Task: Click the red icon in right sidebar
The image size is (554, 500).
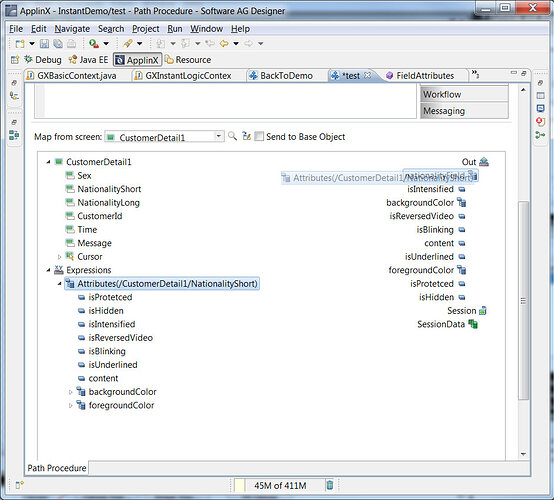Action: [541, 122]
